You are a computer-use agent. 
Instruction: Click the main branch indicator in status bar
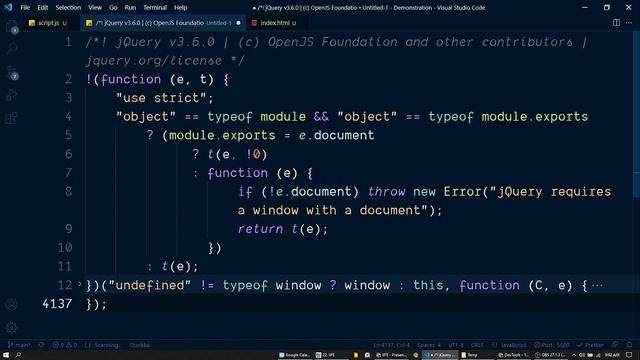20,345
